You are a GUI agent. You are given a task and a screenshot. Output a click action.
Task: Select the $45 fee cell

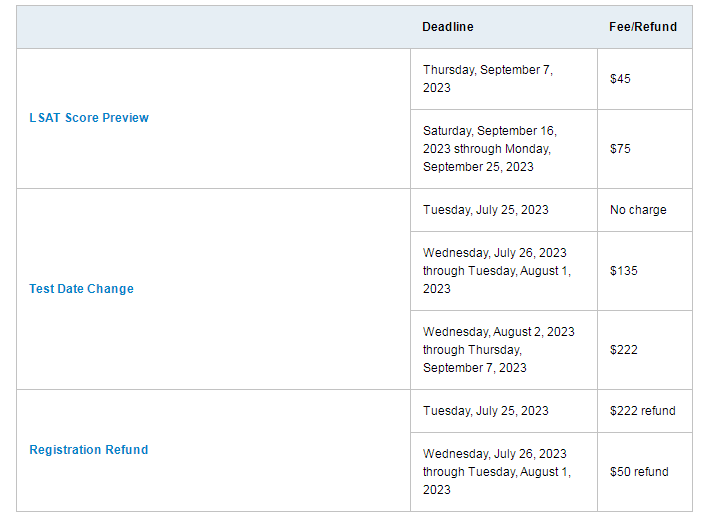tap(645, 79)
